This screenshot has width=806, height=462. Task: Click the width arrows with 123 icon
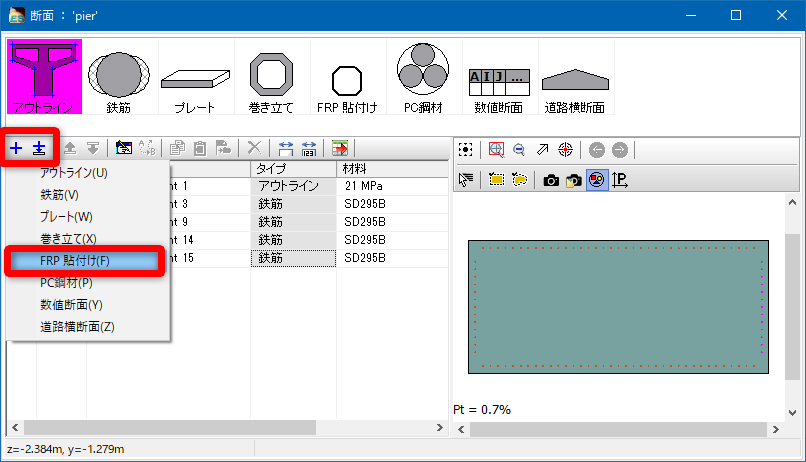[x=308, y=149]
